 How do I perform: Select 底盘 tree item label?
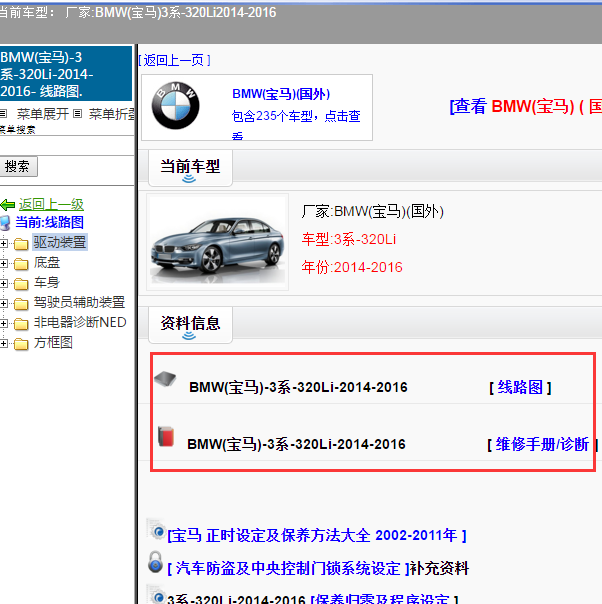click(47, 263)
